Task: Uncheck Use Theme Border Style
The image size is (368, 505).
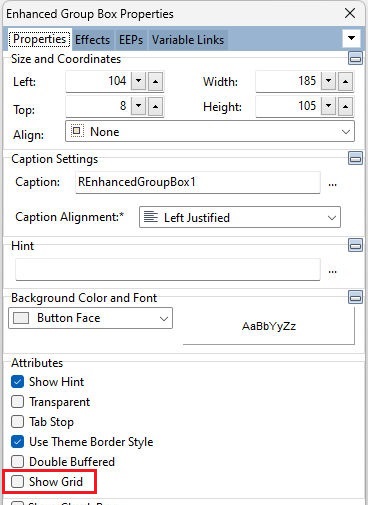Action: pos(17,442)
